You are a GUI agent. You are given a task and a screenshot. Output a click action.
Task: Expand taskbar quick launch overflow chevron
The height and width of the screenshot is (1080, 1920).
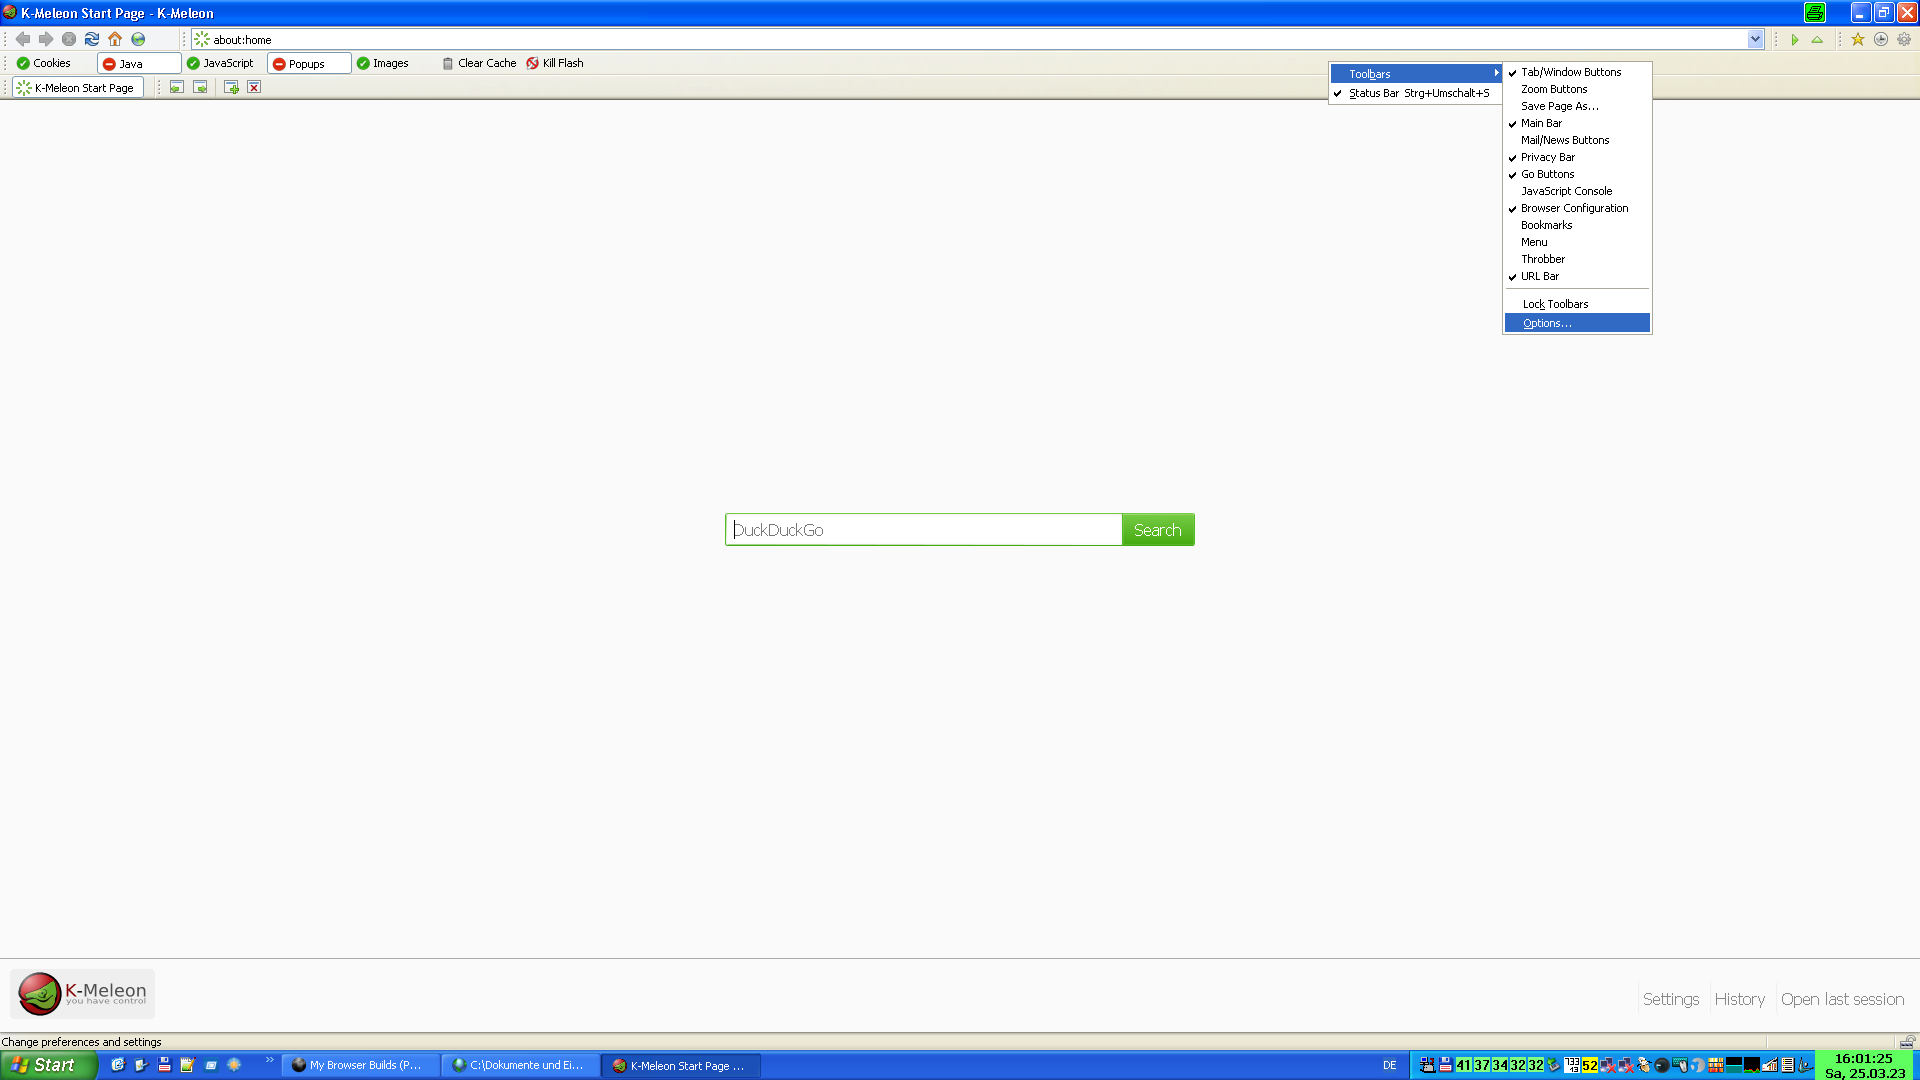pos(270,1060)
